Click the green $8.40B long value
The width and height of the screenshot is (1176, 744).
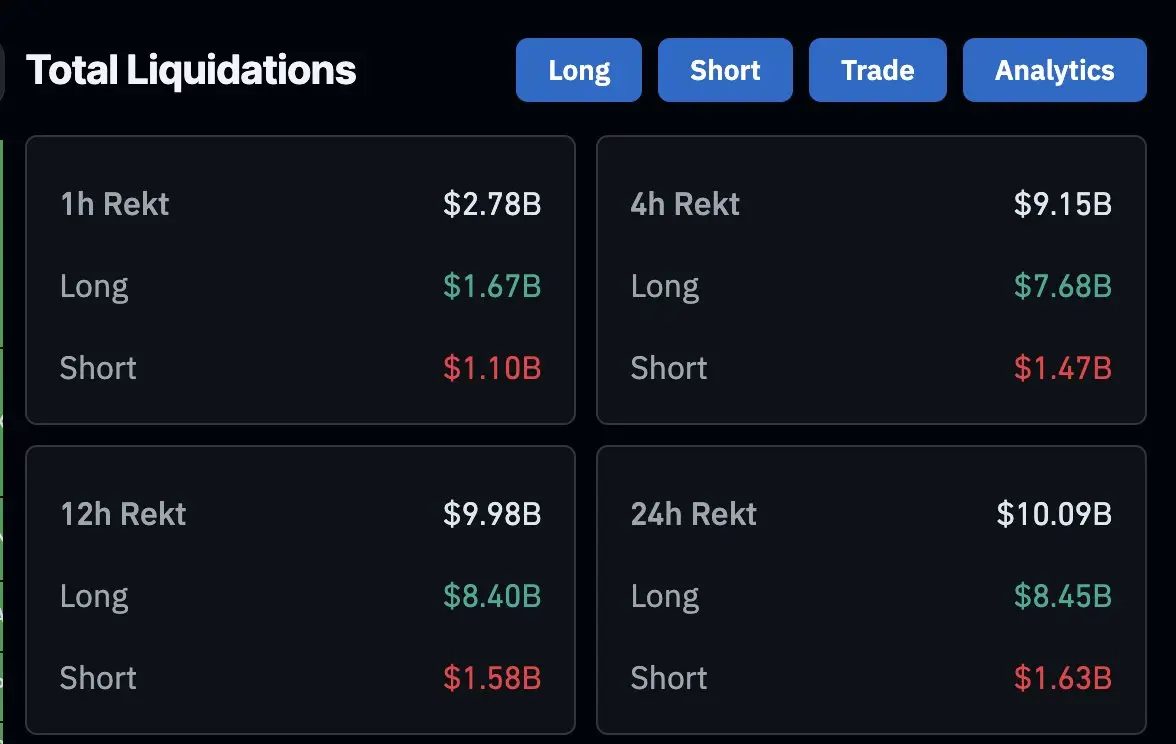[492, 596]
